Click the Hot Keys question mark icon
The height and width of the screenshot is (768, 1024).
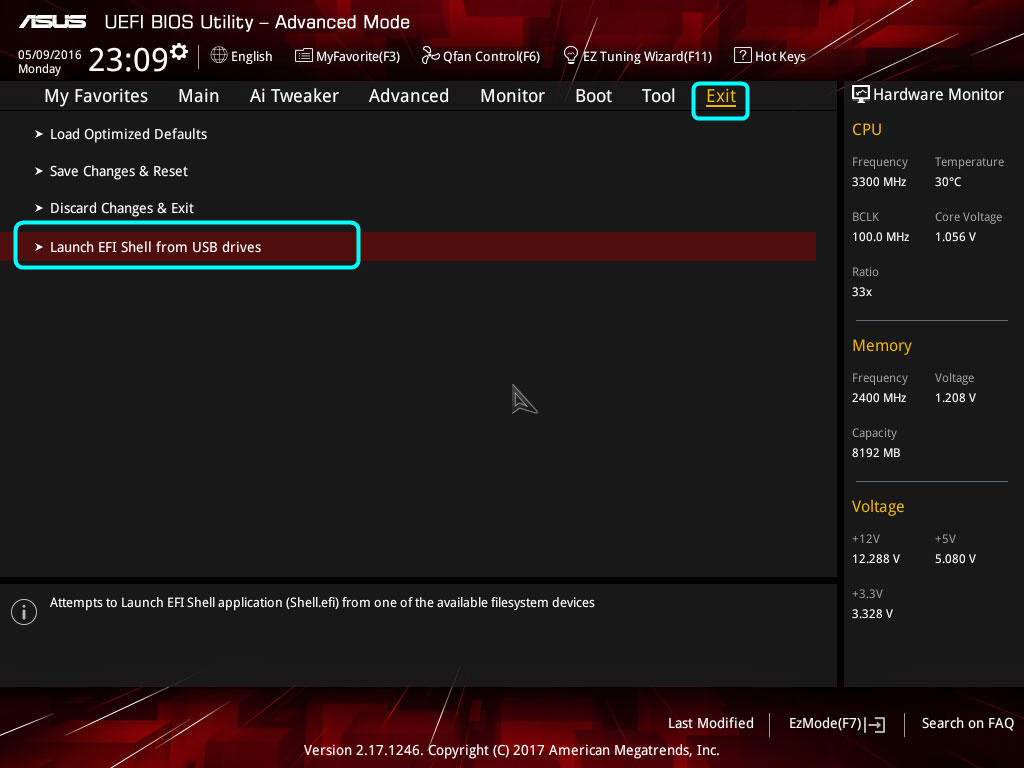point(743,56)
